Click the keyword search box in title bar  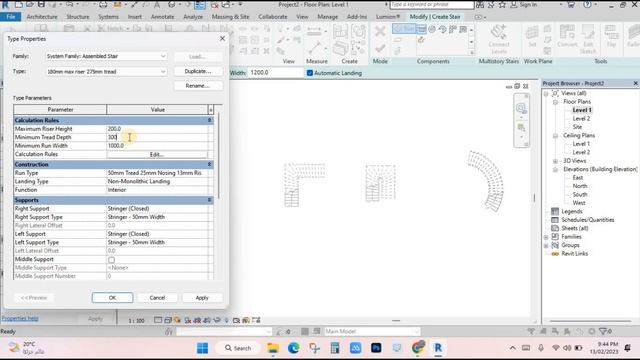pyautogui.click(x=431, y=4)
